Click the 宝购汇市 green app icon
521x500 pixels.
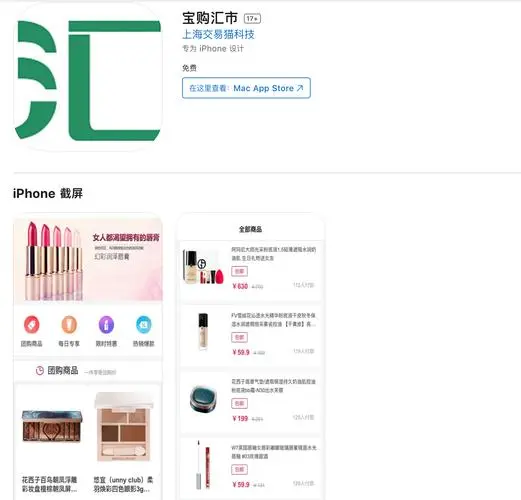[88, 77]
